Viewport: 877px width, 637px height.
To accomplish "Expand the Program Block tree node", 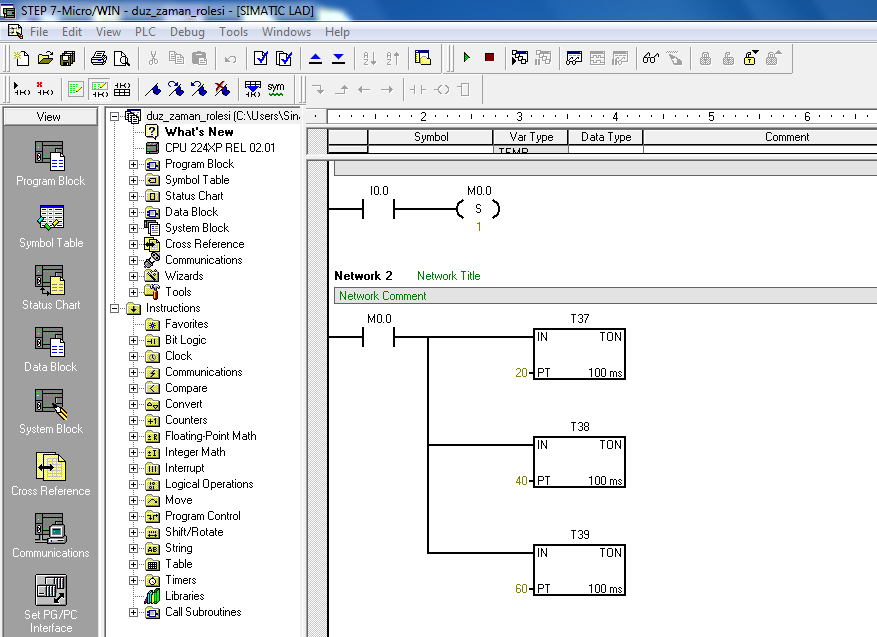I will point(133,164).
